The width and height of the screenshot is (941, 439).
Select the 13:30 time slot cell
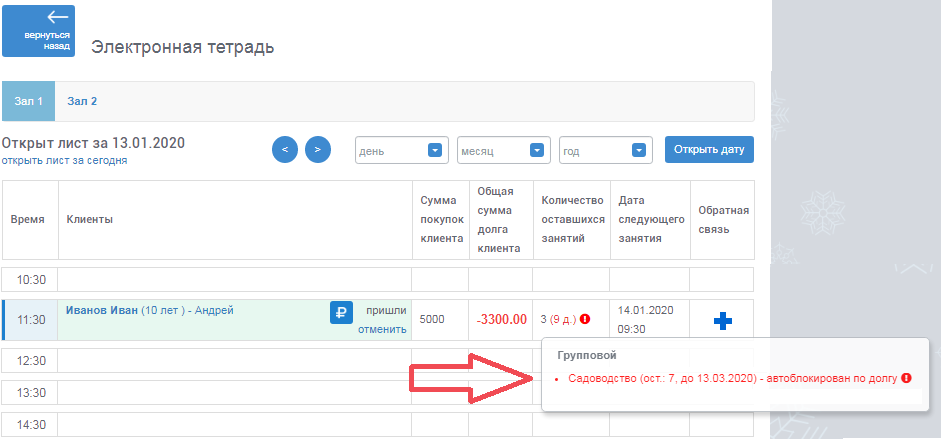pyautogui.click(x=29, y=393)
